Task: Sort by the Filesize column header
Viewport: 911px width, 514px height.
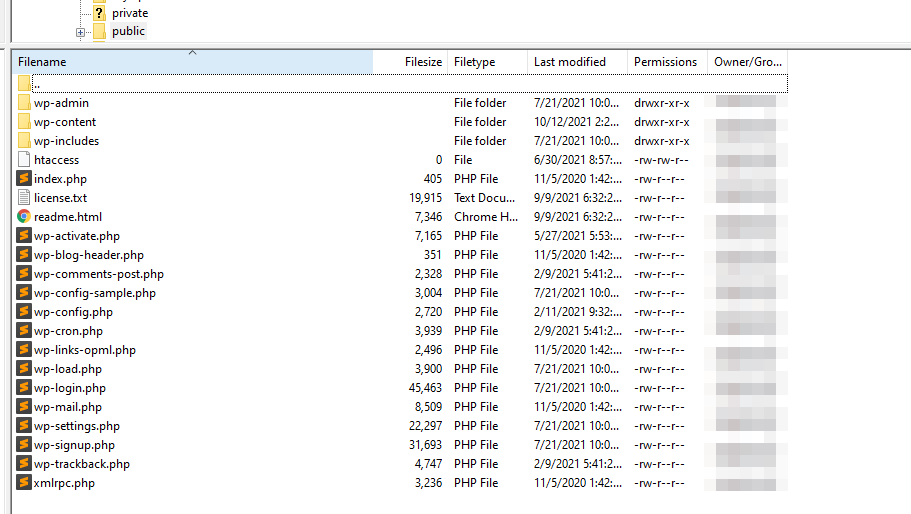Action: coord(410,62)
